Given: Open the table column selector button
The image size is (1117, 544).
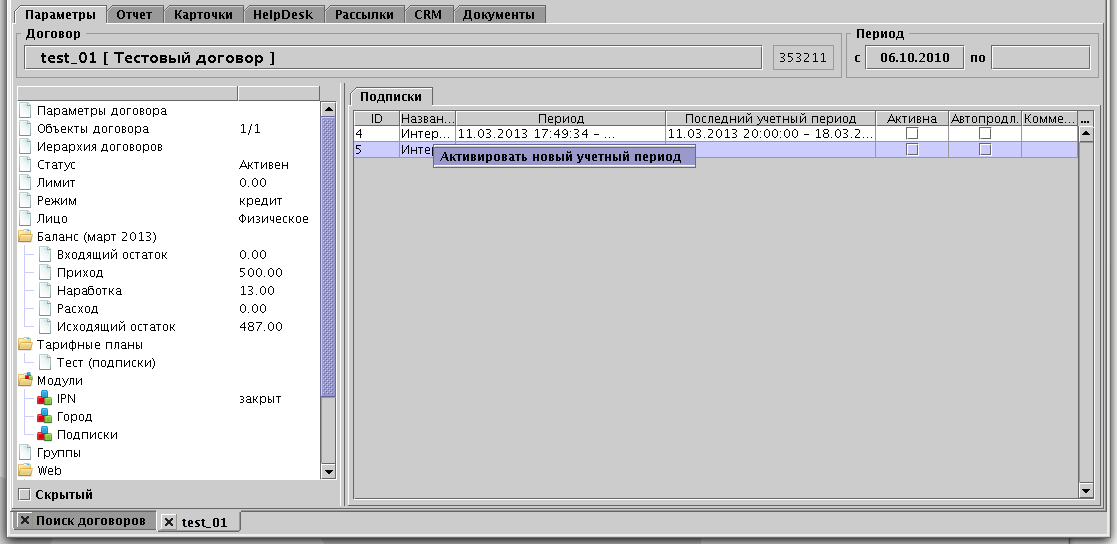Looking at the screenshot, I should pos(1085,119).
